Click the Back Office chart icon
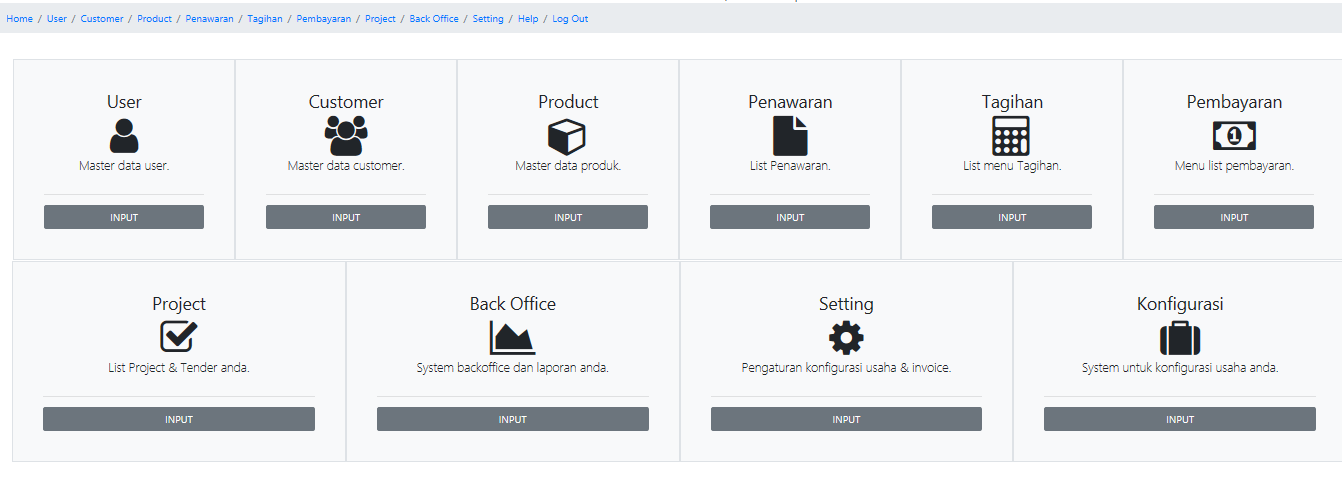 (512, 338)
